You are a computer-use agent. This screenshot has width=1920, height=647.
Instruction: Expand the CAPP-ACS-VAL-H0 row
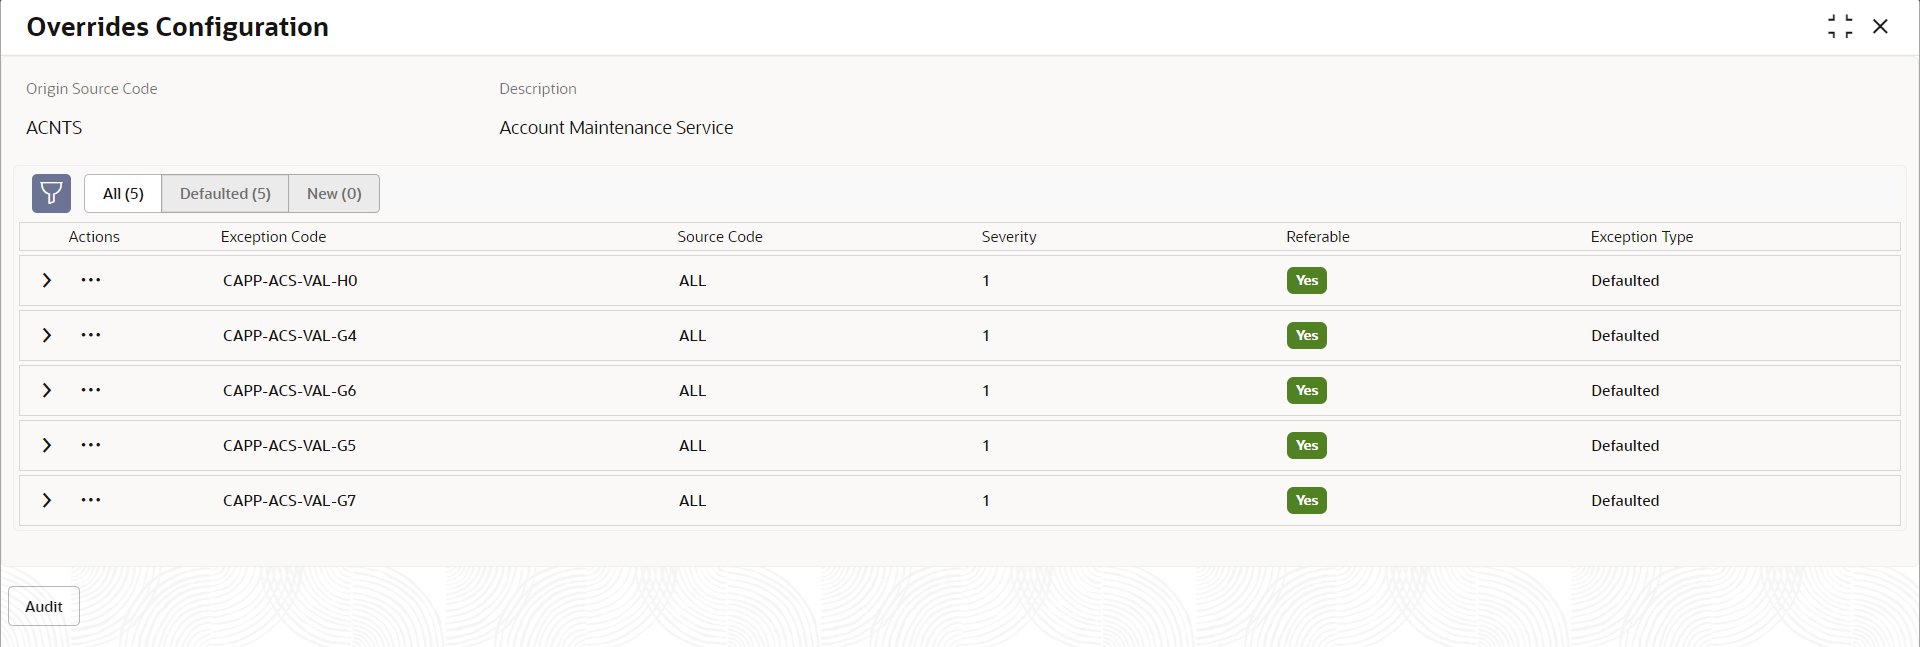(x=46, y=280)
